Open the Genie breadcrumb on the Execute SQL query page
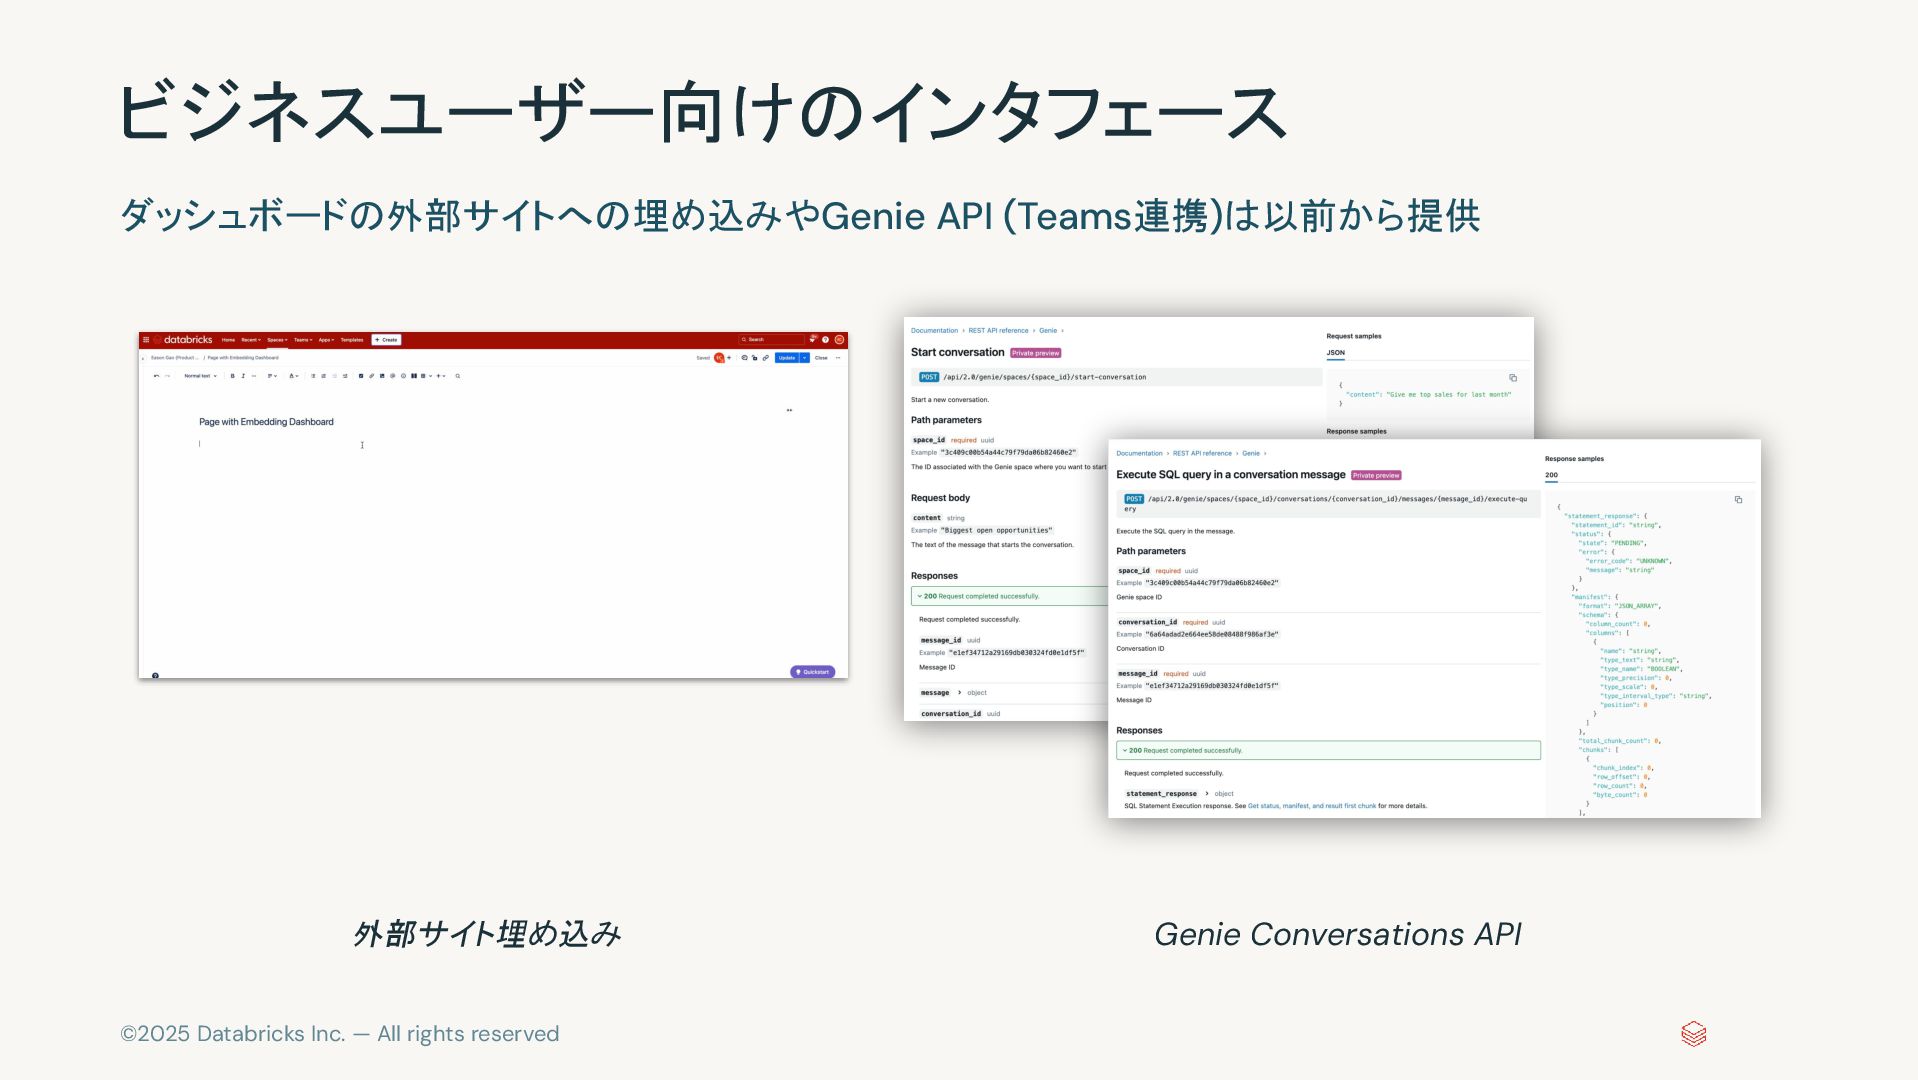This screenshot has width=1918, height=1080. point(1251,454)
